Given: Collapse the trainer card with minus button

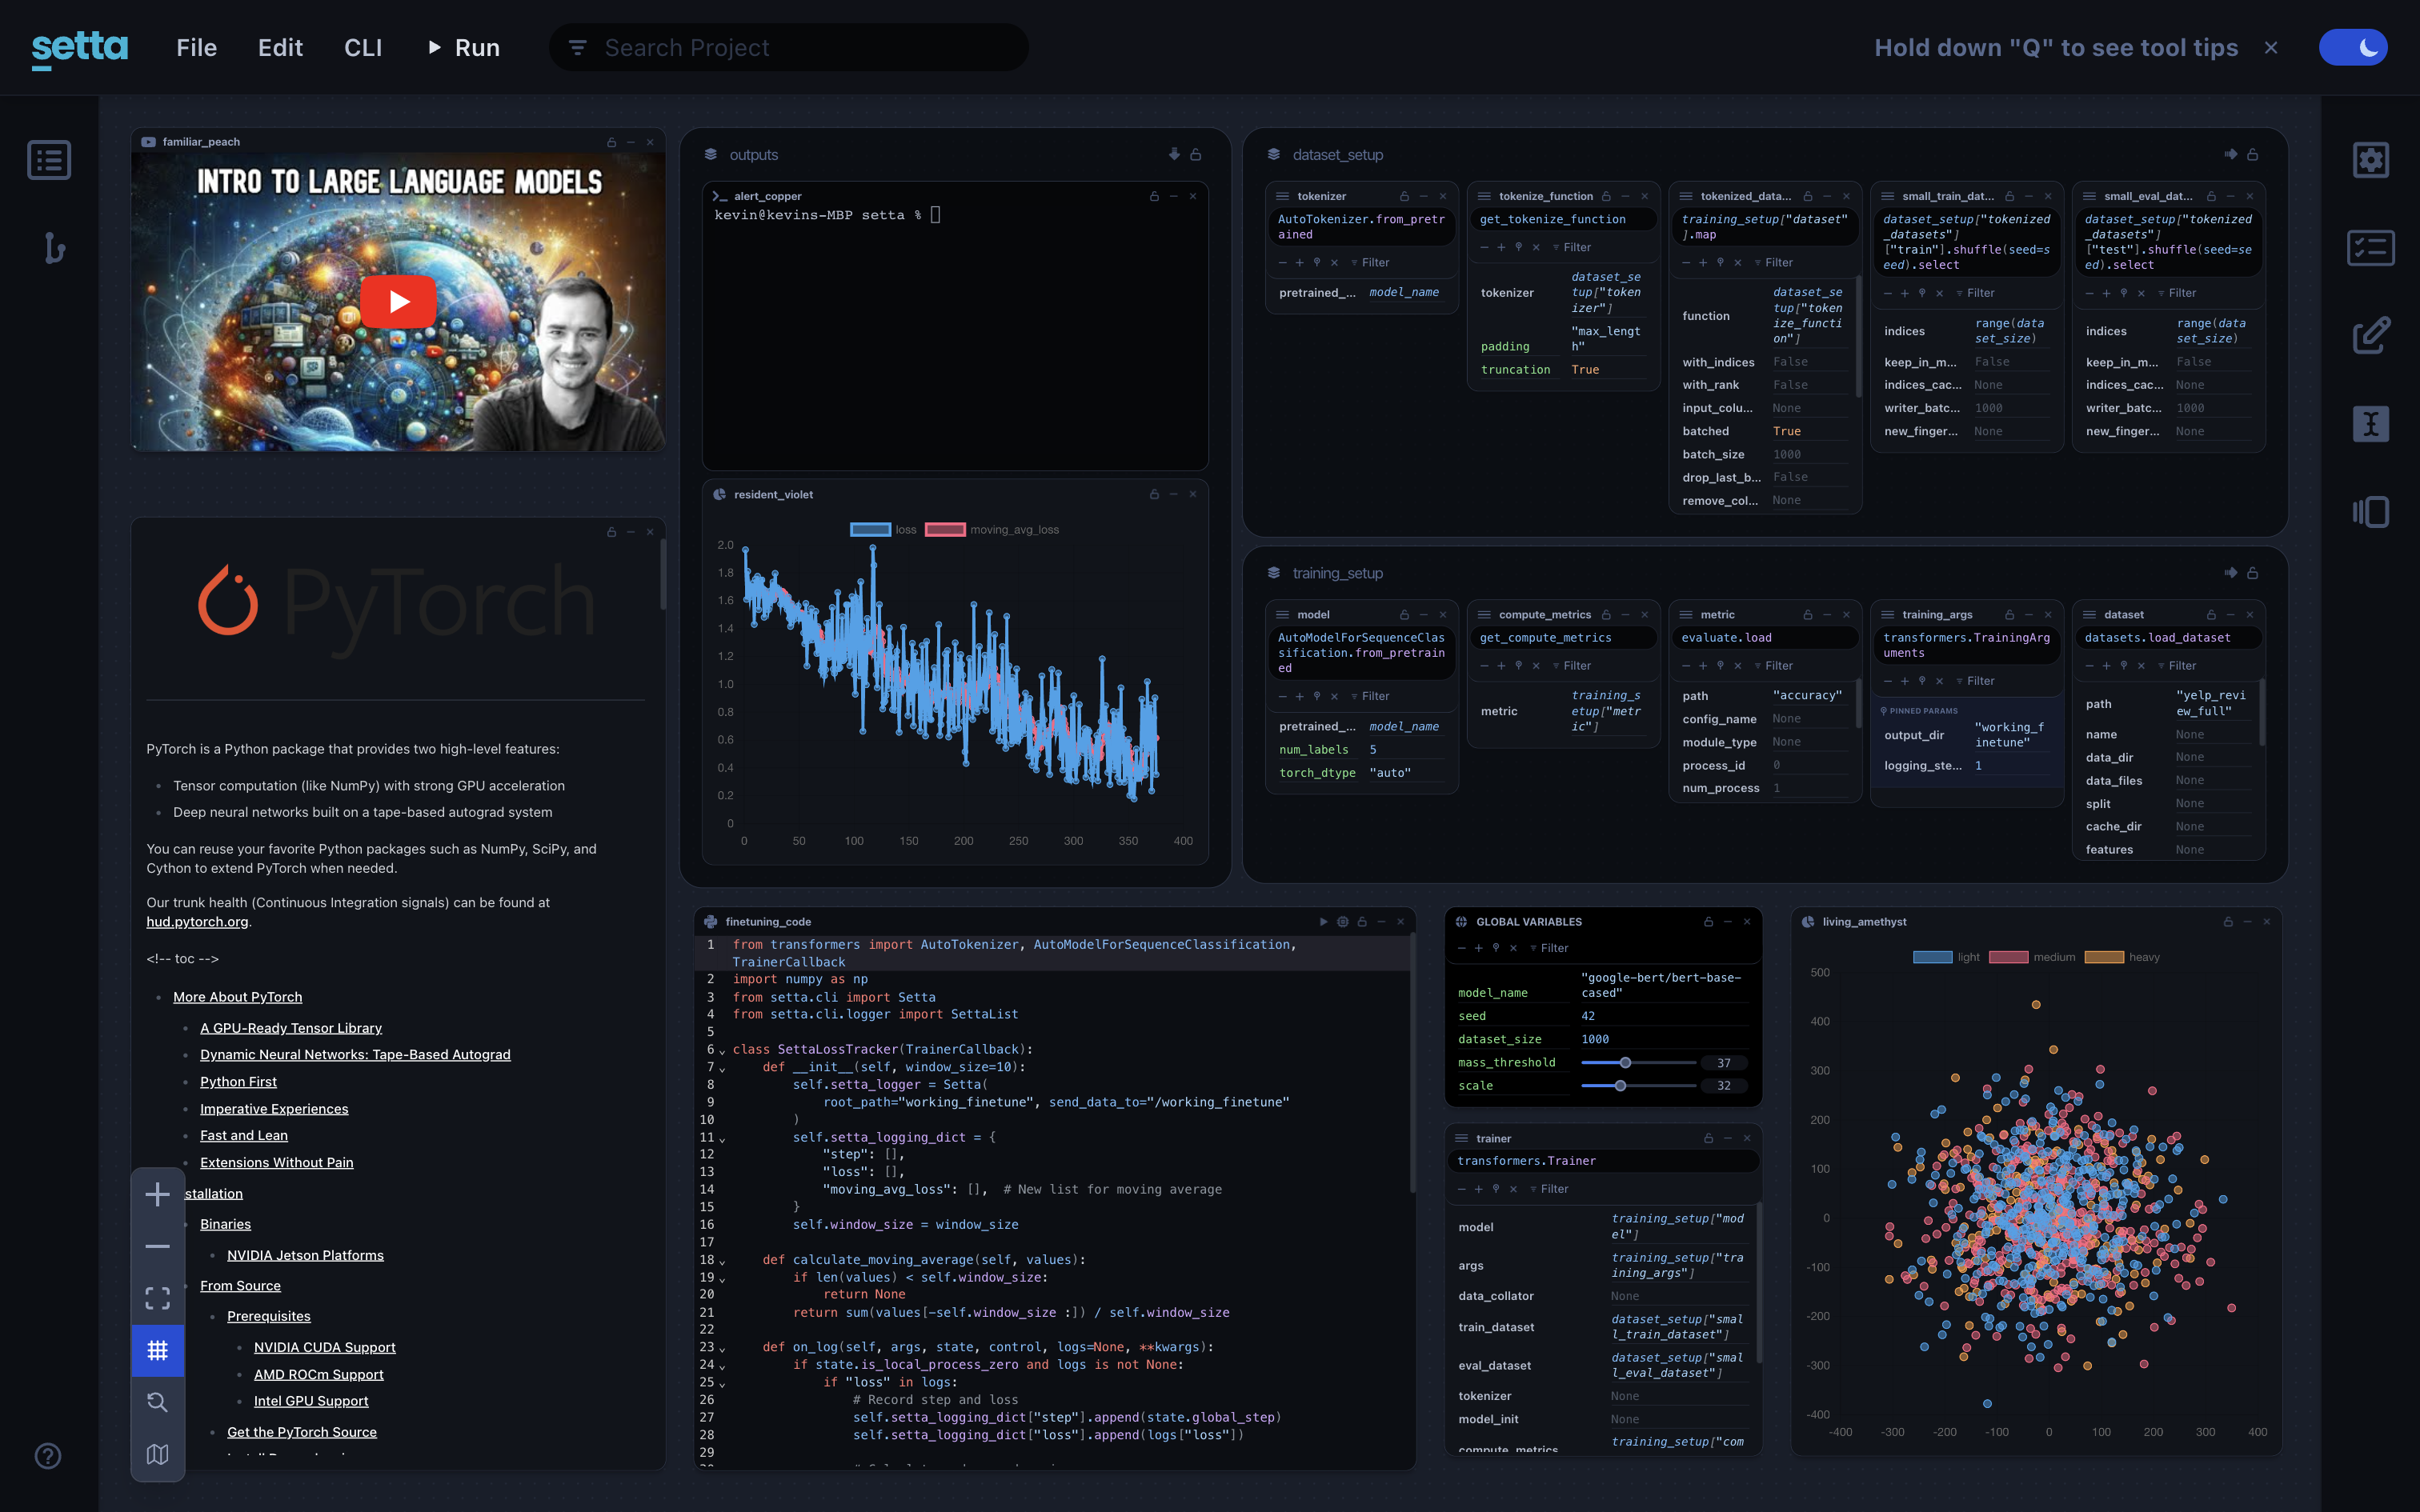Looking at the screenshot, I should click(1728, 1138).
